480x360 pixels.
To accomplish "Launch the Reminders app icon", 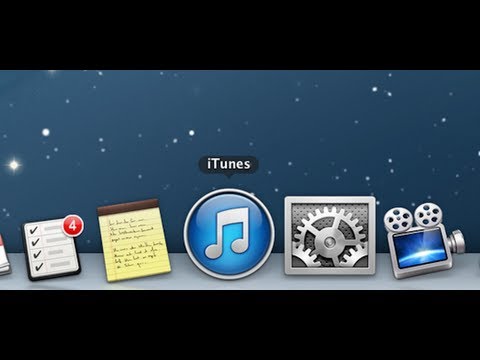I will click(x=53, y=248).
